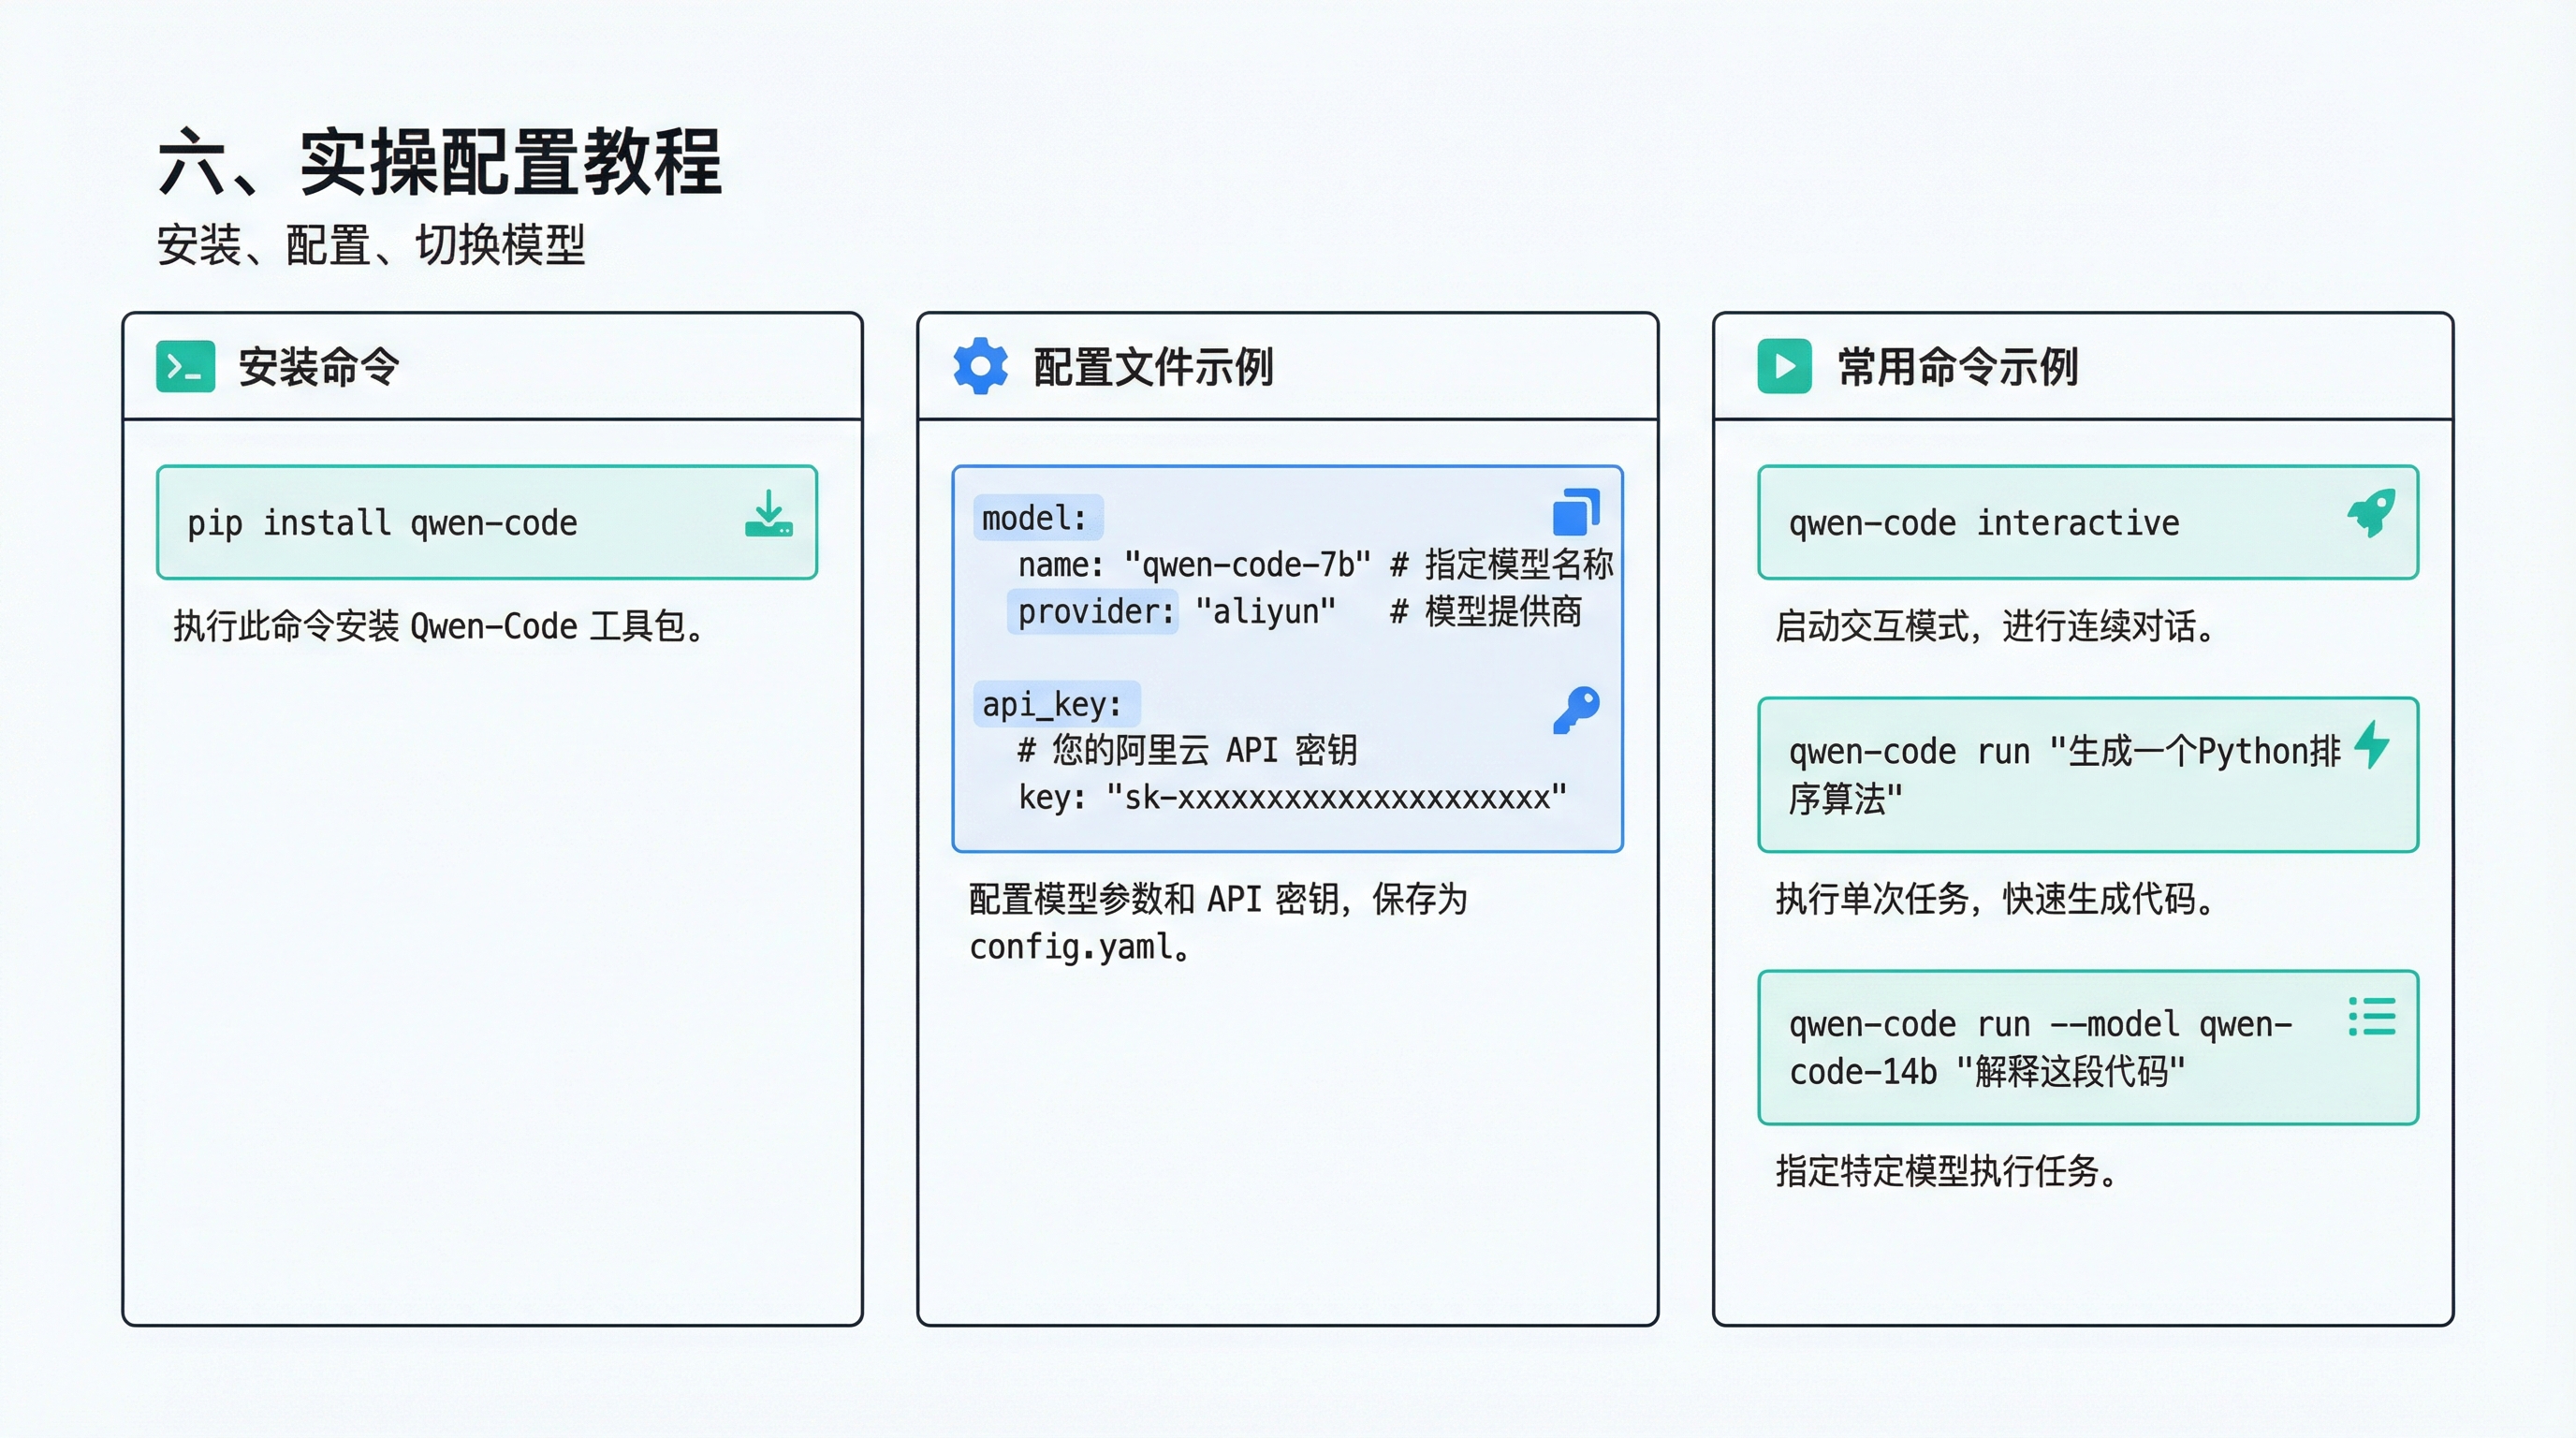Click the subtitle 安装、配置、切换模型
The image size is (2576, 1438).
tap(370, 245)
